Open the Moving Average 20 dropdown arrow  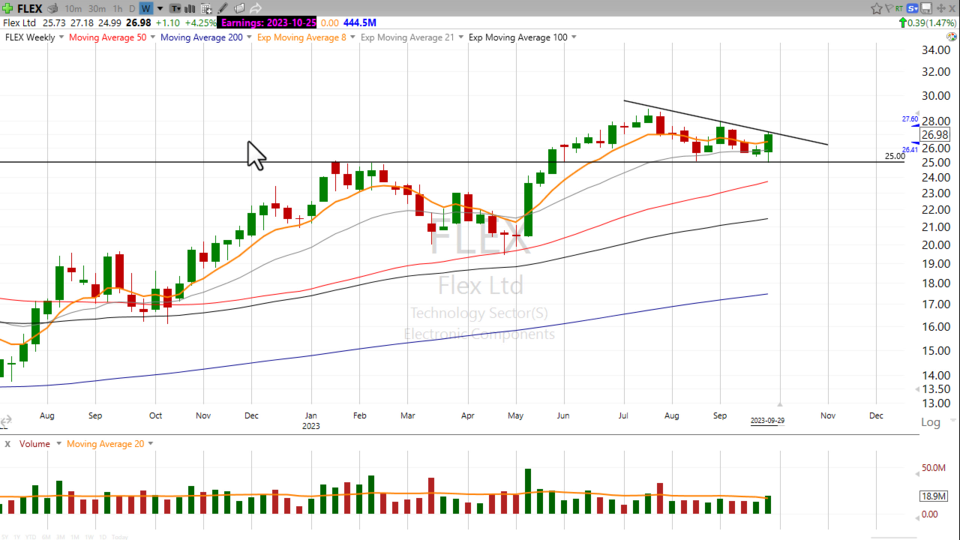pyautogui.click(x=151, y=444)
